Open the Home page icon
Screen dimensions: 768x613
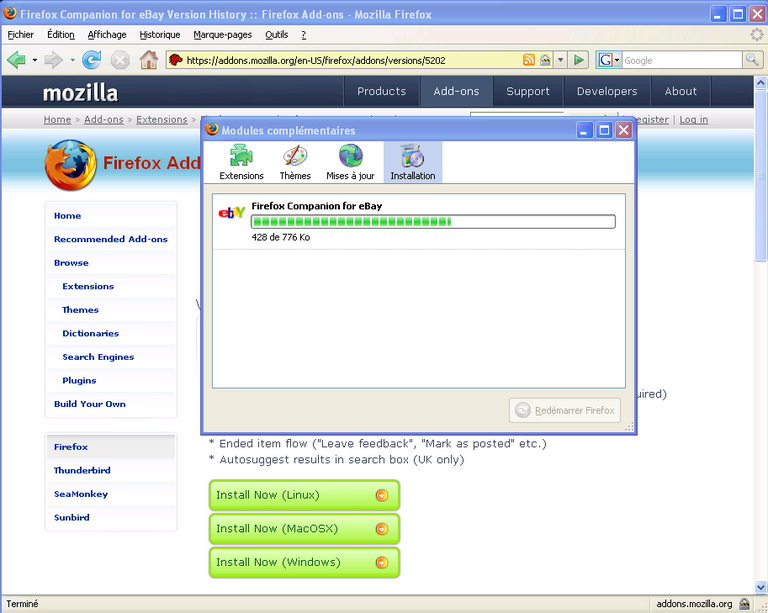[149, 60]
